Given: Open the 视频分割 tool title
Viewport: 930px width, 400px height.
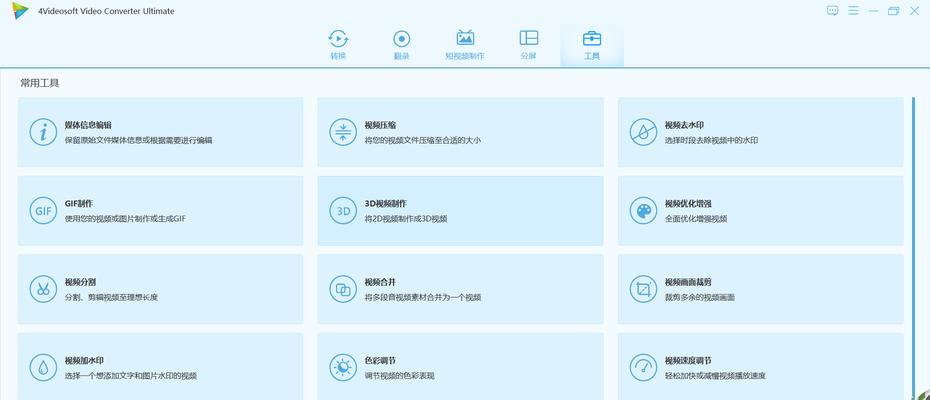Looking at the screenshot, I should (80, 282).
